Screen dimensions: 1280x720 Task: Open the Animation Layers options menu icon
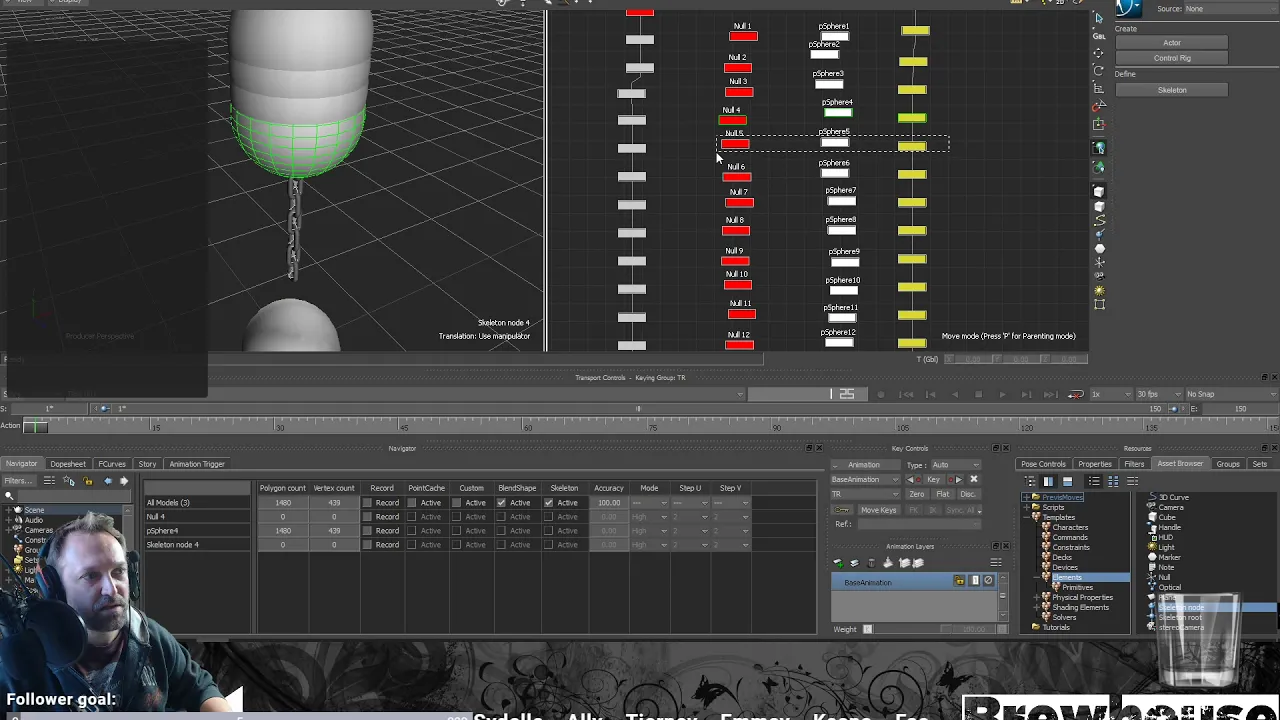tap(996, 563)
